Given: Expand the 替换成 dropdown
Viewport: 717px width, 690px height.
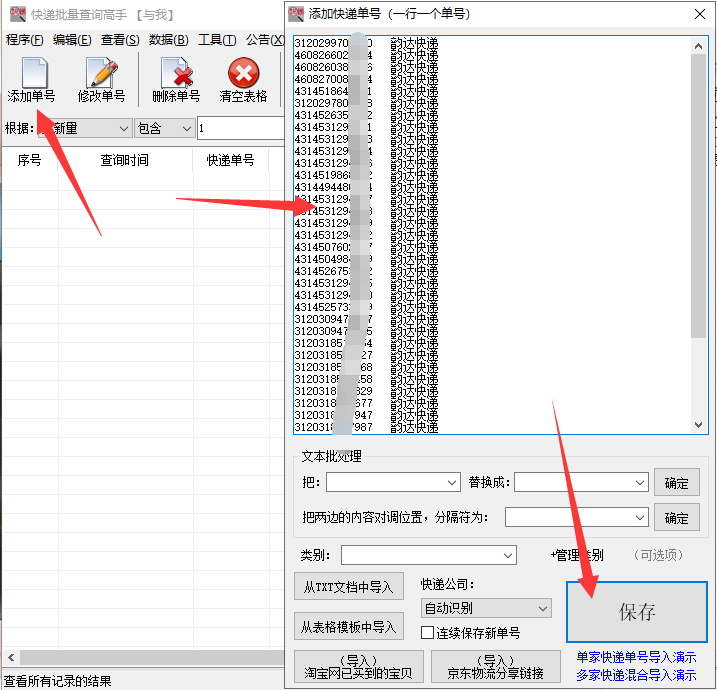Looking at the screenshot, I should click(x=639, y=482).
